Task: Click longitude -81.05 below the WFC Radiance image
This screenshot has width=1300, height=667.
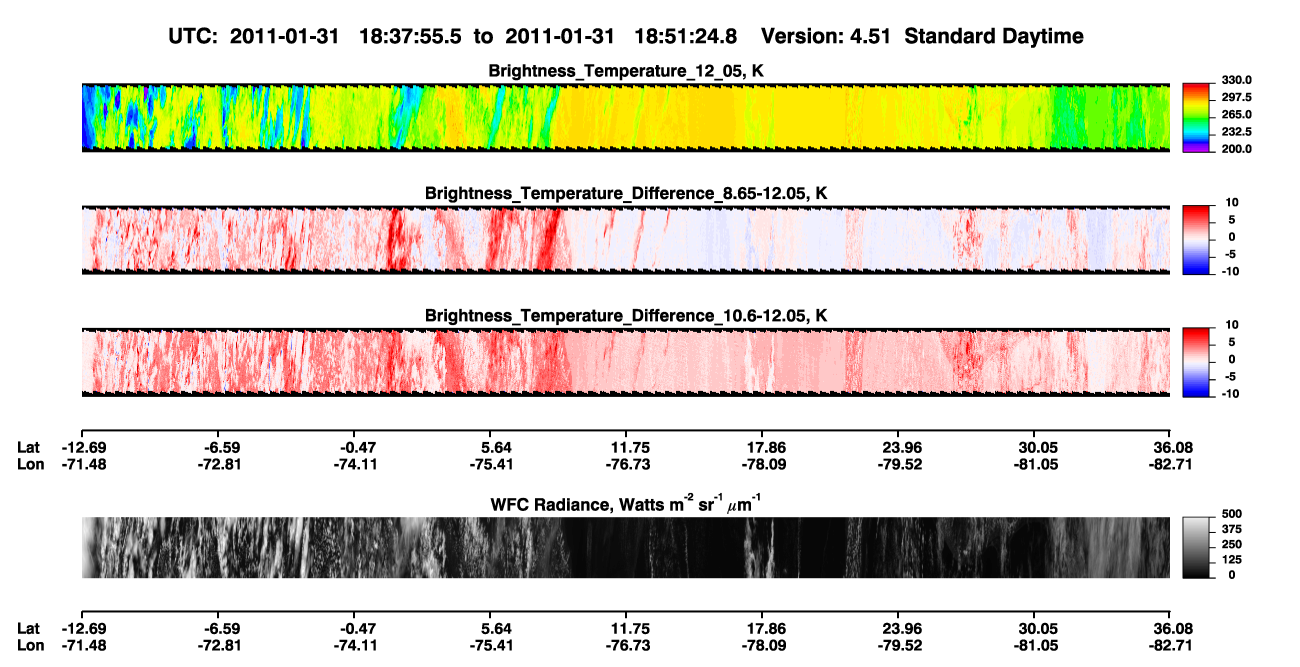Action: pos(1034,645)
